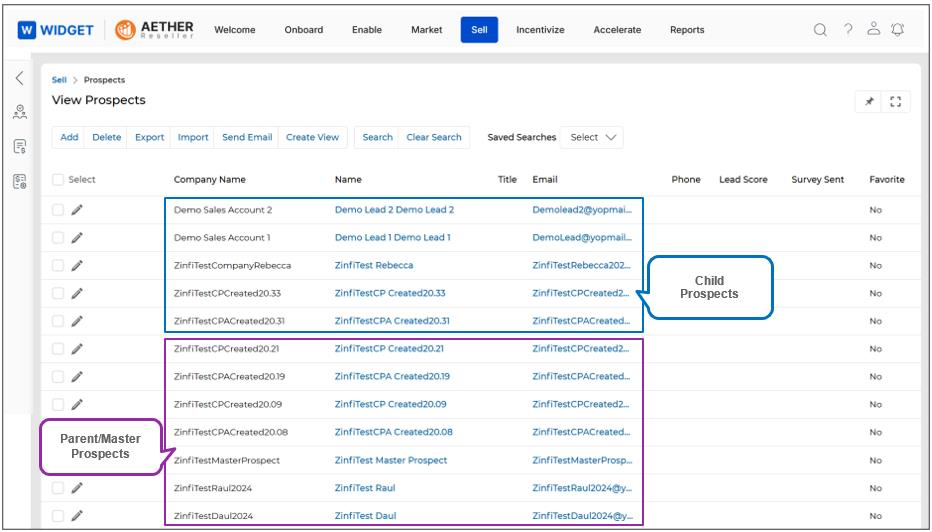
Task: Check the ZinfiTestCPACreated20.31 row checkbox
Action: (58, 321)
